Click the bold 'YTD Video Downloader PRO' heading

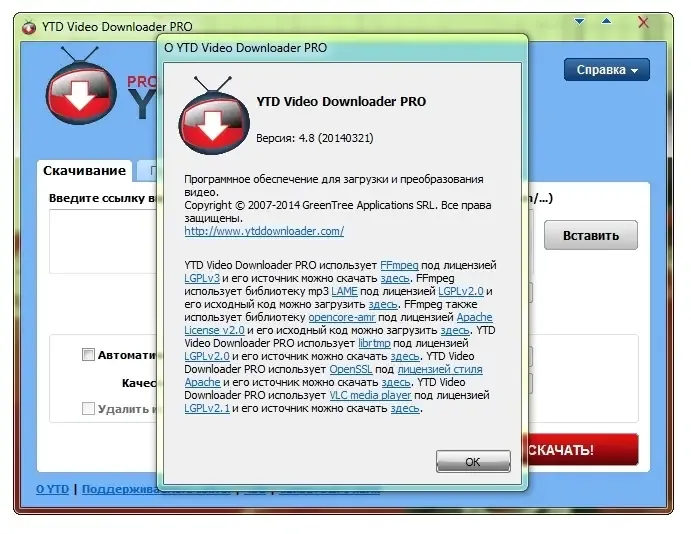[341, 101]
